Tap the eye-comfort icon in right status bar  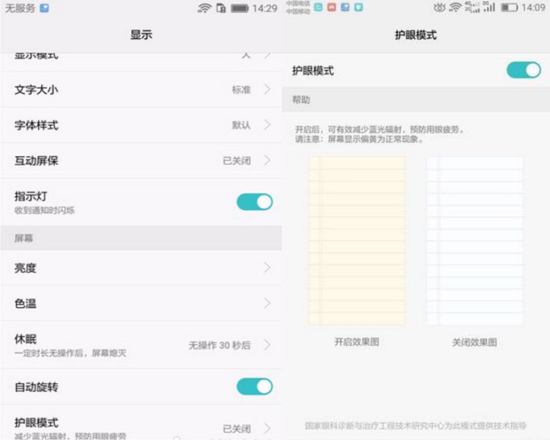[x=440, y=7]
